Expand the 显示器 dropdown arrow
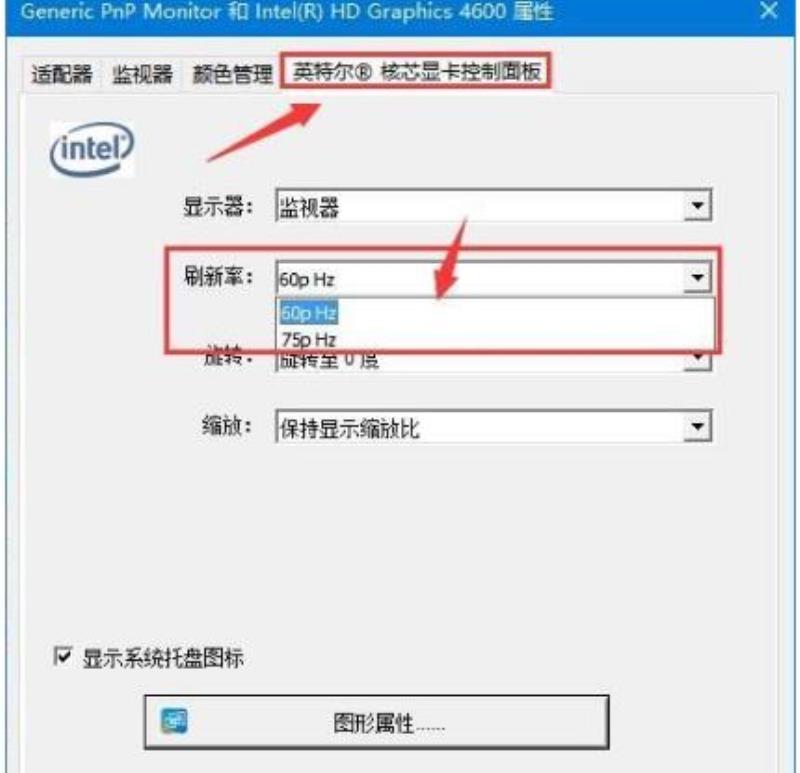800x773 pixels. tap(697, 206)
